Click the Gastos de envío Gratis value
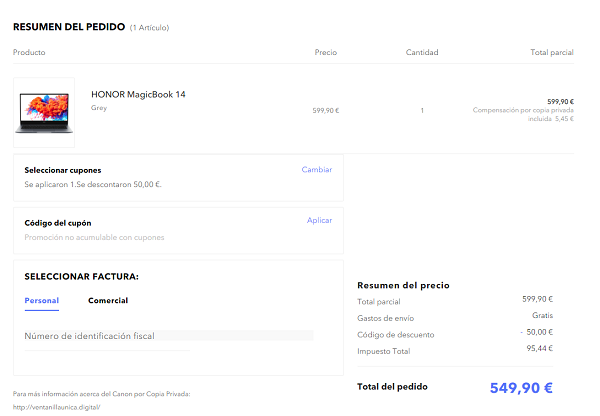The height and width of the screenshot is (416, 600). [x=542, y=315]
